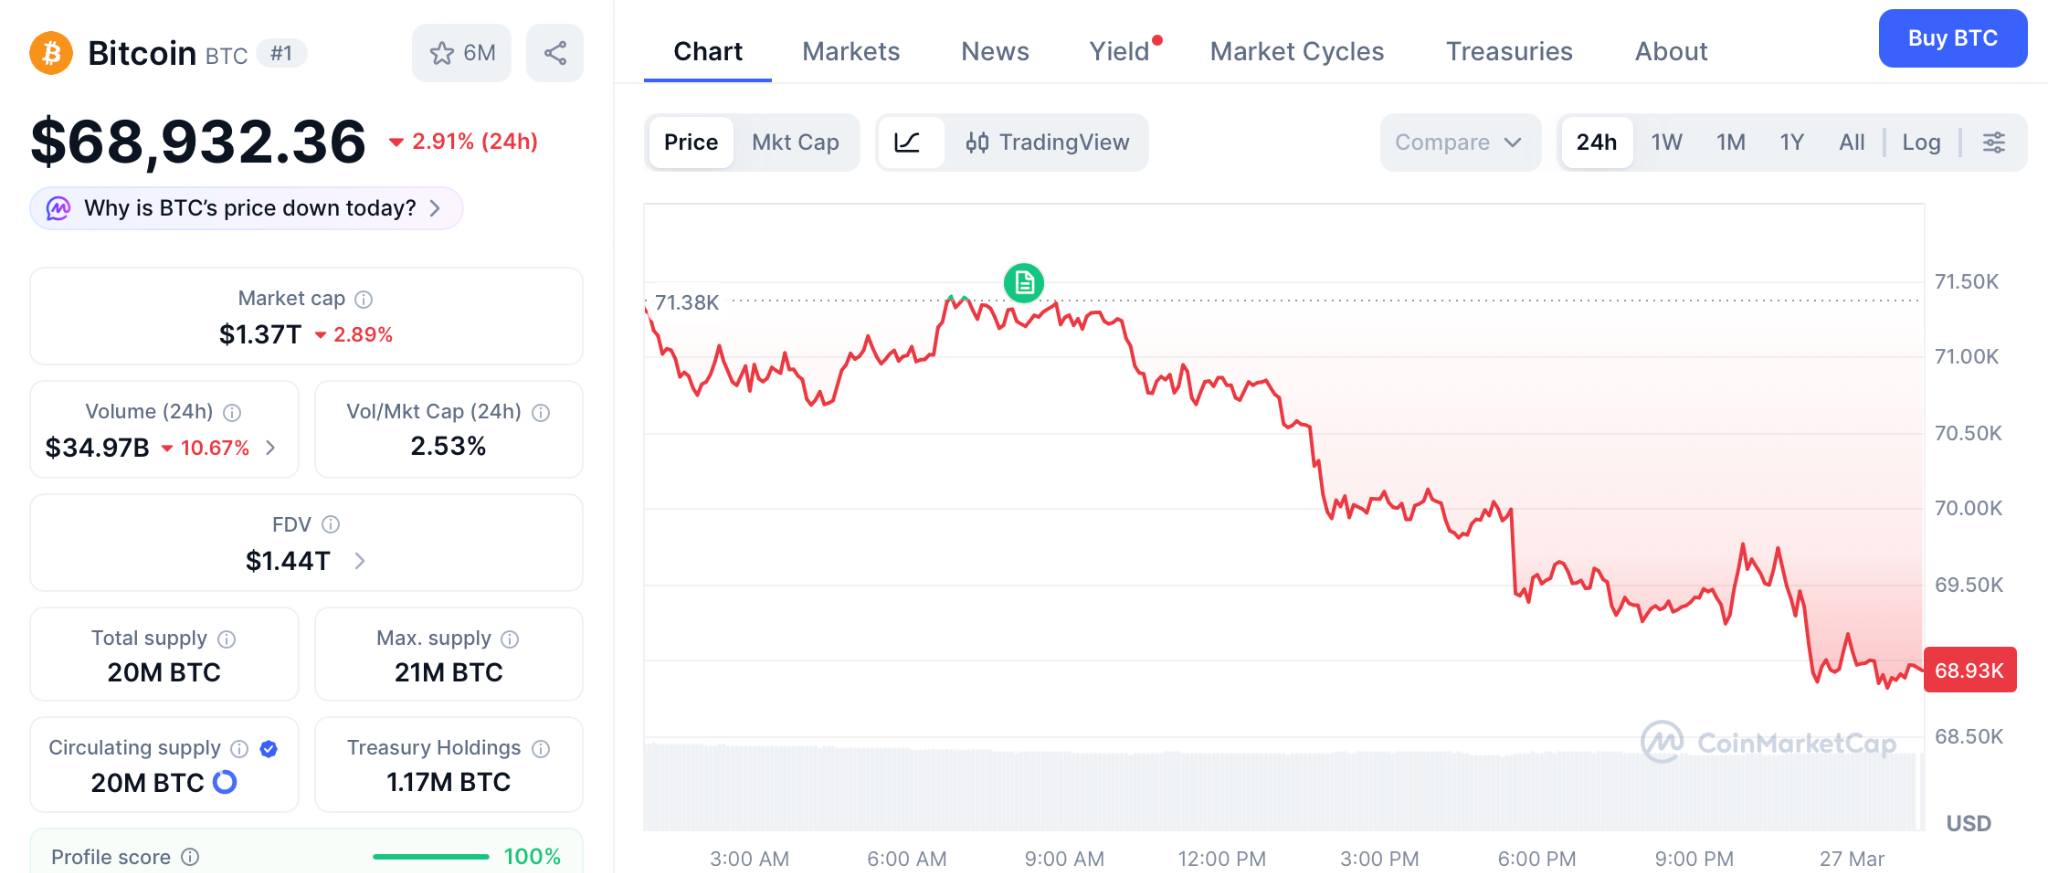Open chart settings sliders icon
The image size is (2048, 873).
tap(1993, 142)
